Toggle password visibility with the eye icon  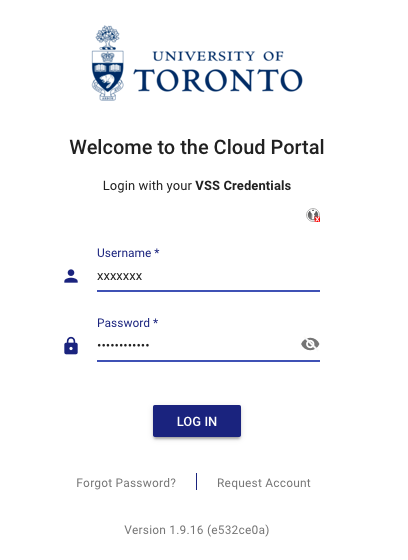pyautogui.click(x=310, y=344)
